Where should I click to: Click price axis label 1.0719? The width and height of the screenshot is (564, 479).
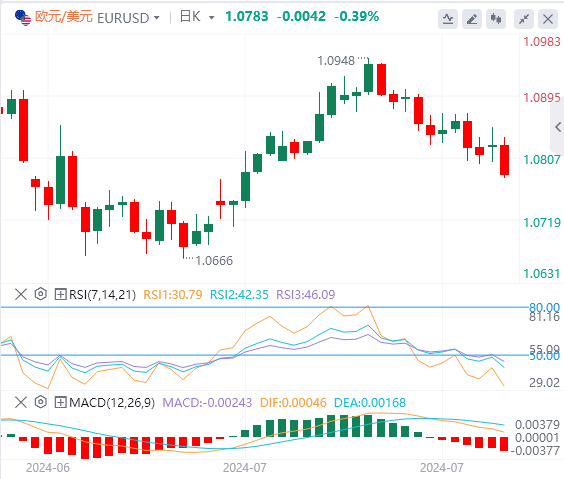(x=542, y=223)
